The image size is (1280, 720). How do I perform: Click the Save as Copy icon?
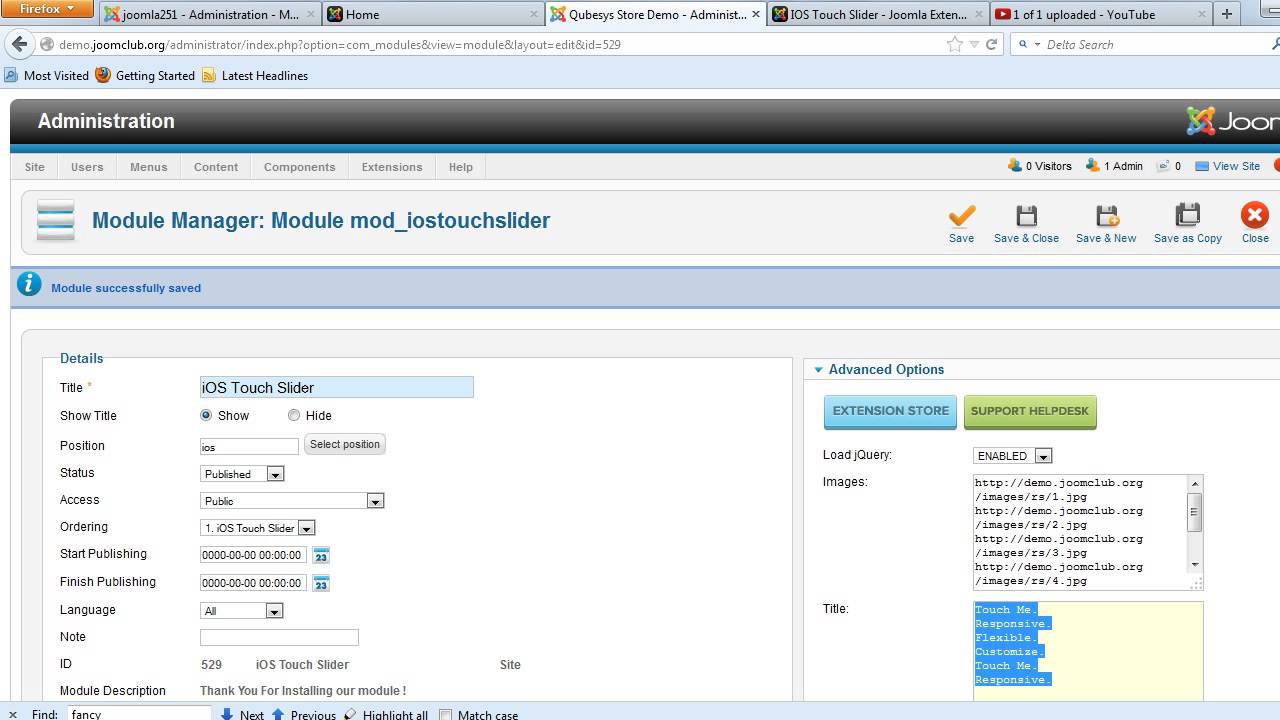click(x=1187, y=216)
